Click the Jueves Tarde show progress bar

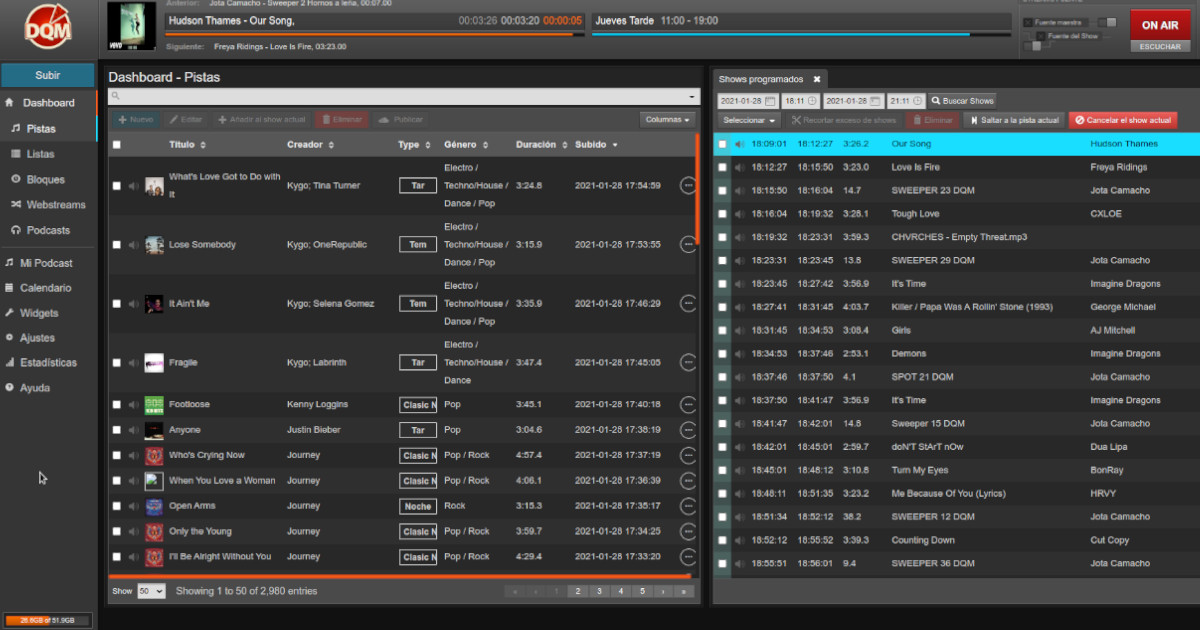(x=802, y=35)
